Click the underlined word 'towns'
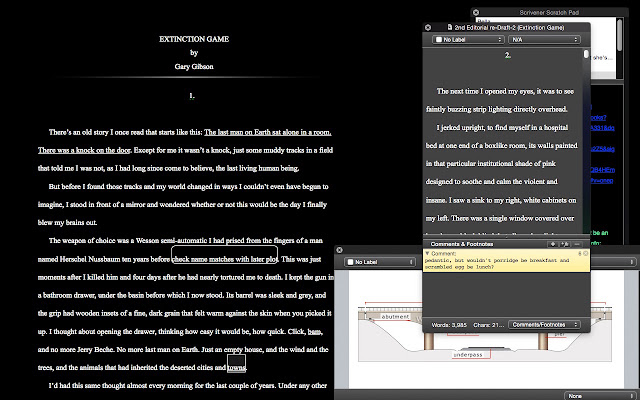This screenshot has height=400, width=640. click(236, 367)
